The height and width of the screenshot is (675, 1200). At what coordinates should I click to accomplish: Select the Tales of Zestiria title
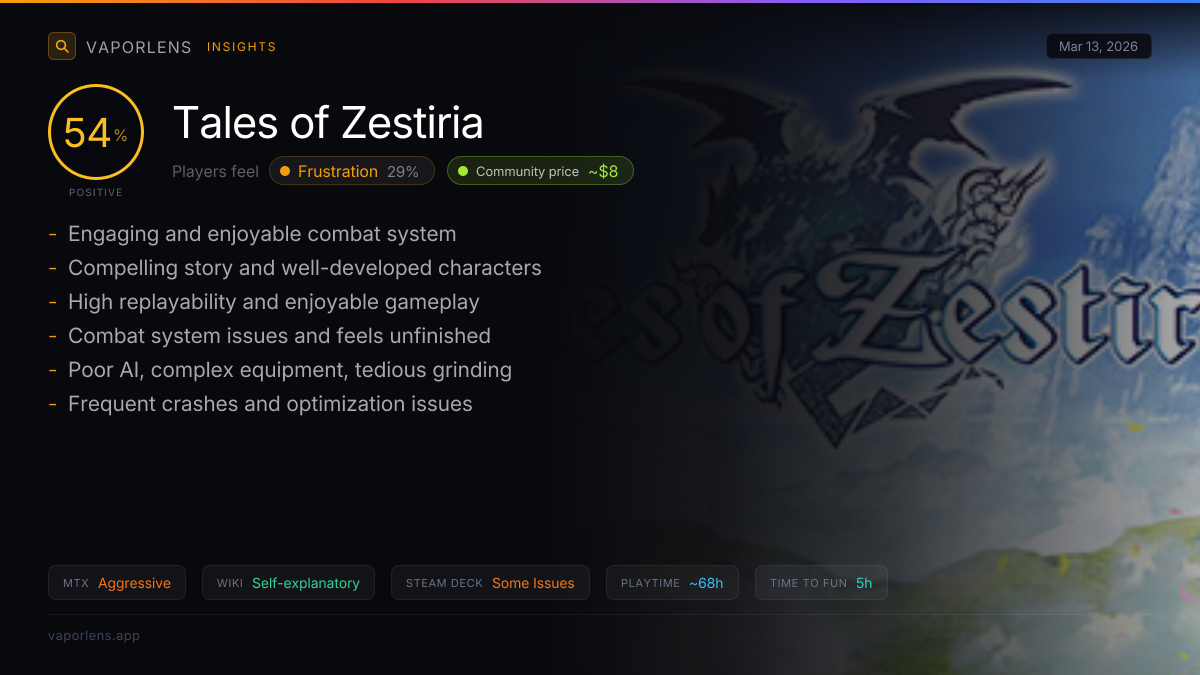pos(328,123)
